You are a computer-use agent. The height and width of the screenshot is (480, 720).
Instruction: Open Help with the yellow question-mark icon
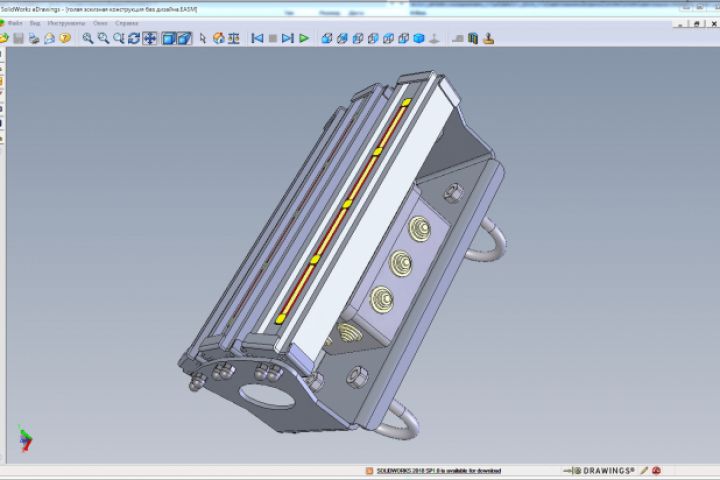tap(65, 38)
